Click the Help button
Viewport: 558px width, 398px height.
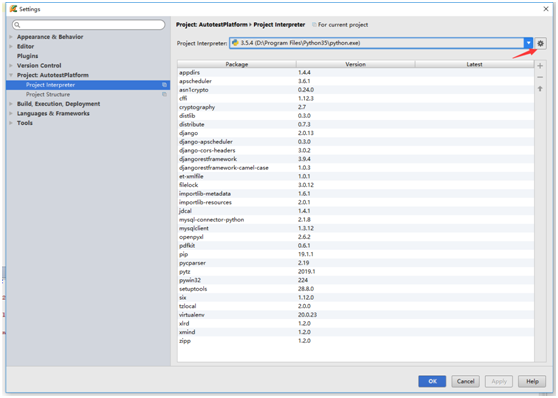click(x=532, y=381)
